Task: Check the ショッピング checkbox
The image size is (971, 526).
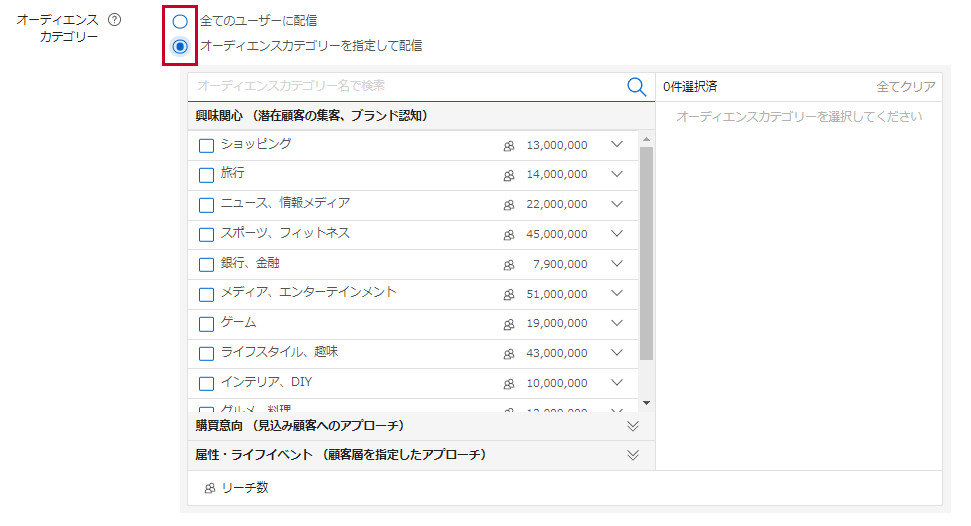Action: [x=206, y=146]
